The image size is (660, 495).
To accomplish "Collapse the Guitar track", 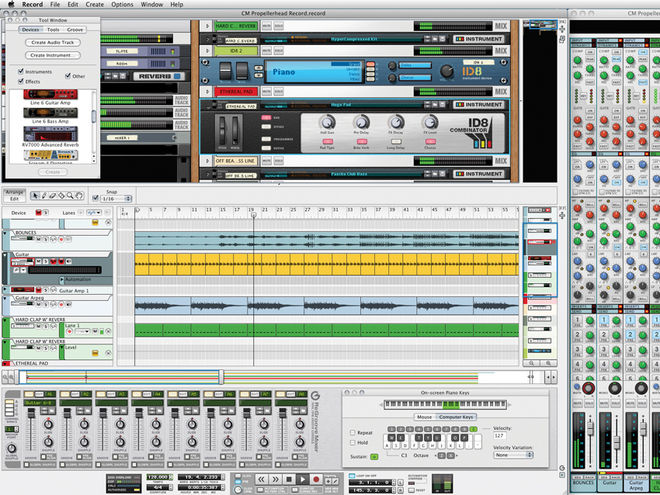I will 5,255.
